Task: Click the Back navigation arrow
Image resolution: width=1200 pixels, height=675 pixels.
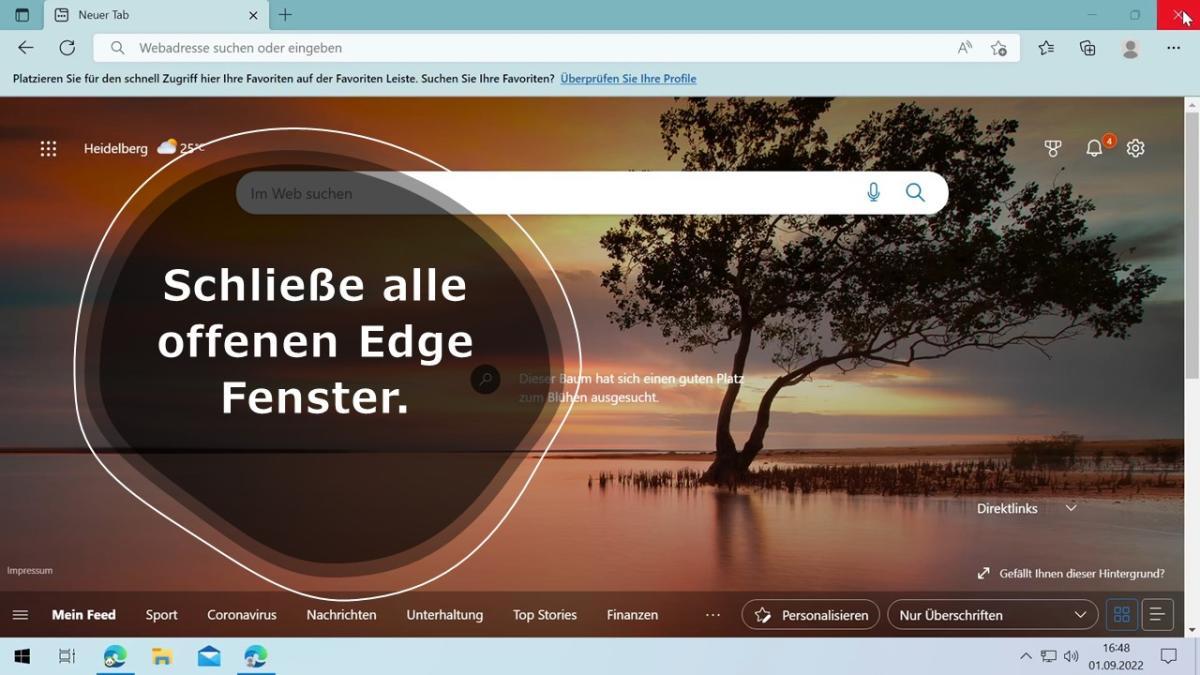Action: click(x=26, y=48)
